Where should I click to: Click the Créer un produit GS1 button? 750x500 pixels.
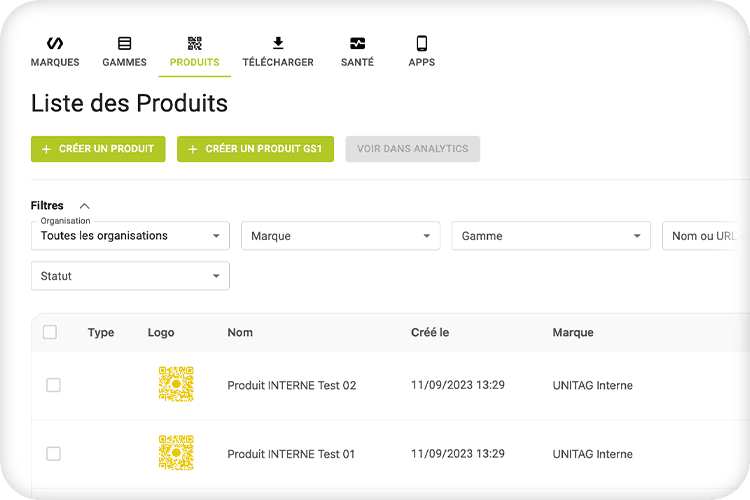click(255, 149)
